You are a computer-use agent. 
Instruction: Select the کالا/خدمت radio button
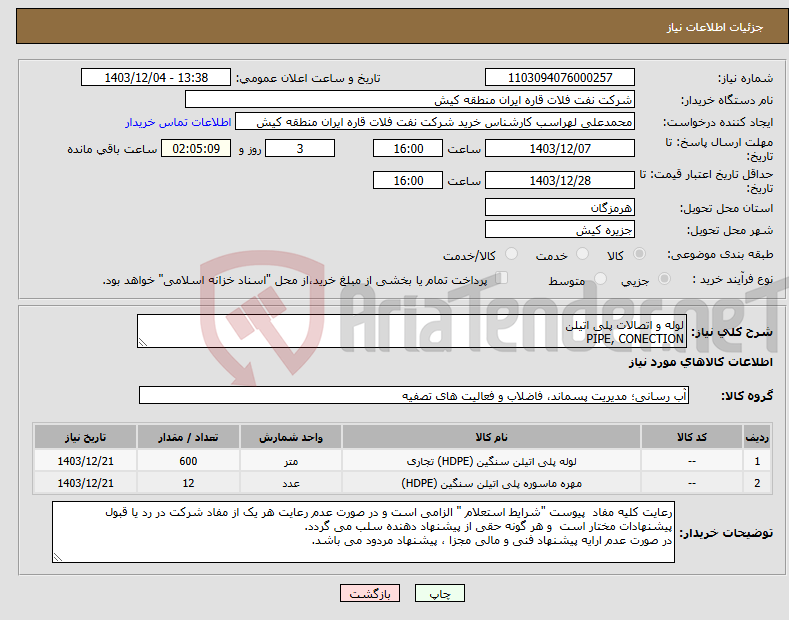(x=511, y=254)
